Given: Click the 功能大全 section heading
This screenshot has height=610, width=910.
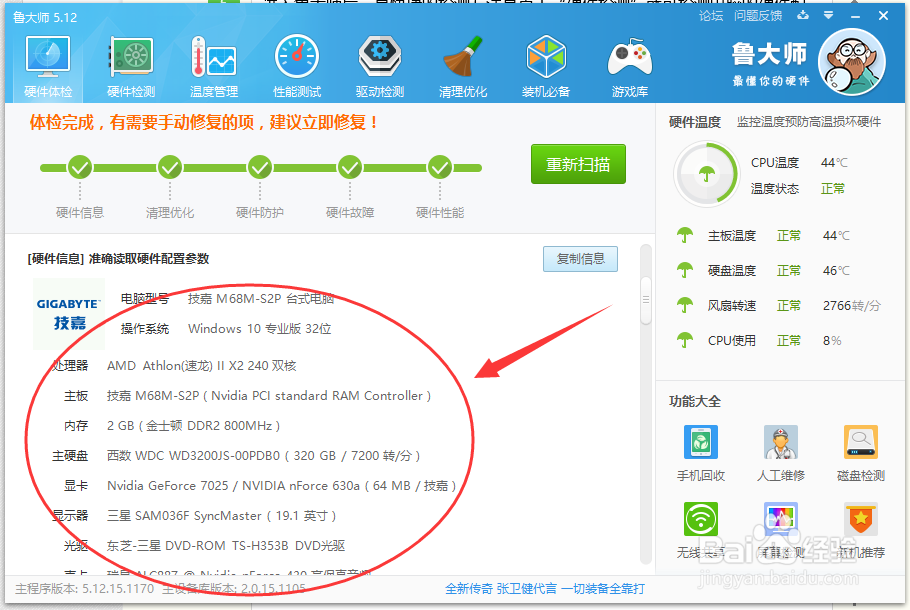Looking at the screenshot, I should tap(694, 402).
